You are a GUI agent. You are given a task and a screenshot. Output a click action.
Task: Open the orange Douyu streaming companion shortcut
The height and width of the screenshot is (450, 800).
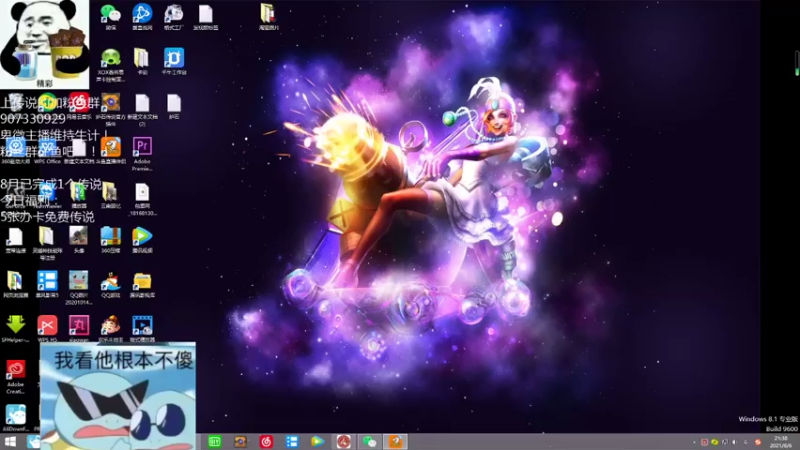110,151
